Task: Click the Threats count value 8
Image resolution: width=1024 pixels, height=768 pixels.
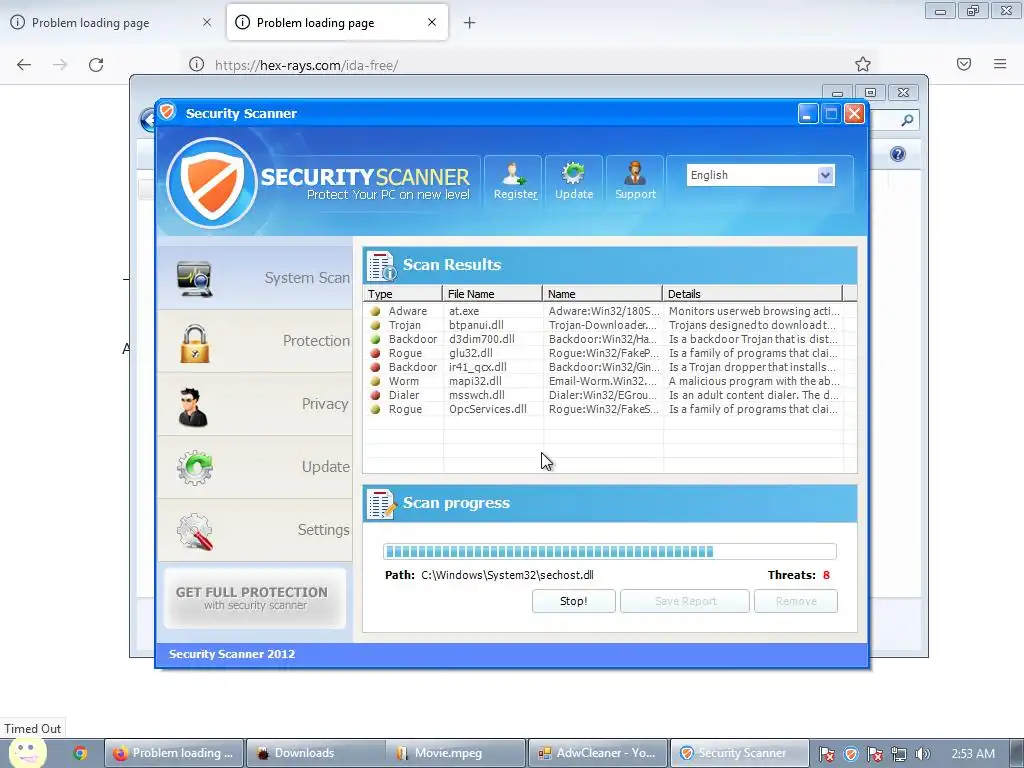Action: 826,575
